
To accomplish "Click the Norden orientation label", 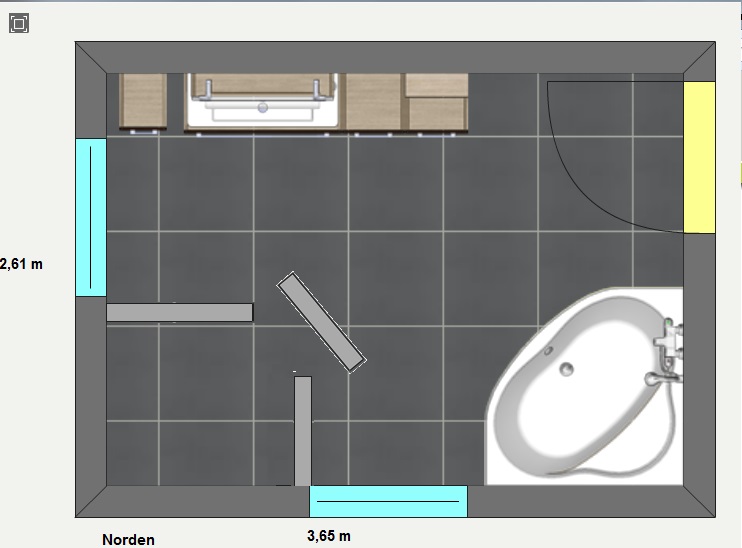I will 128,540.
